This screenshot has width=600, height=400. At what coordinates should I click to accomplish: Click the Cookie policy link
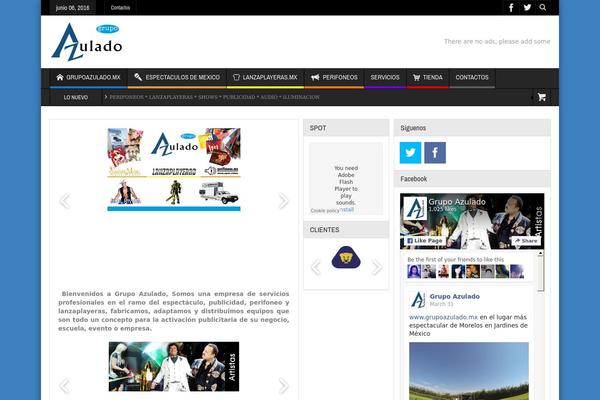point(324,211)
